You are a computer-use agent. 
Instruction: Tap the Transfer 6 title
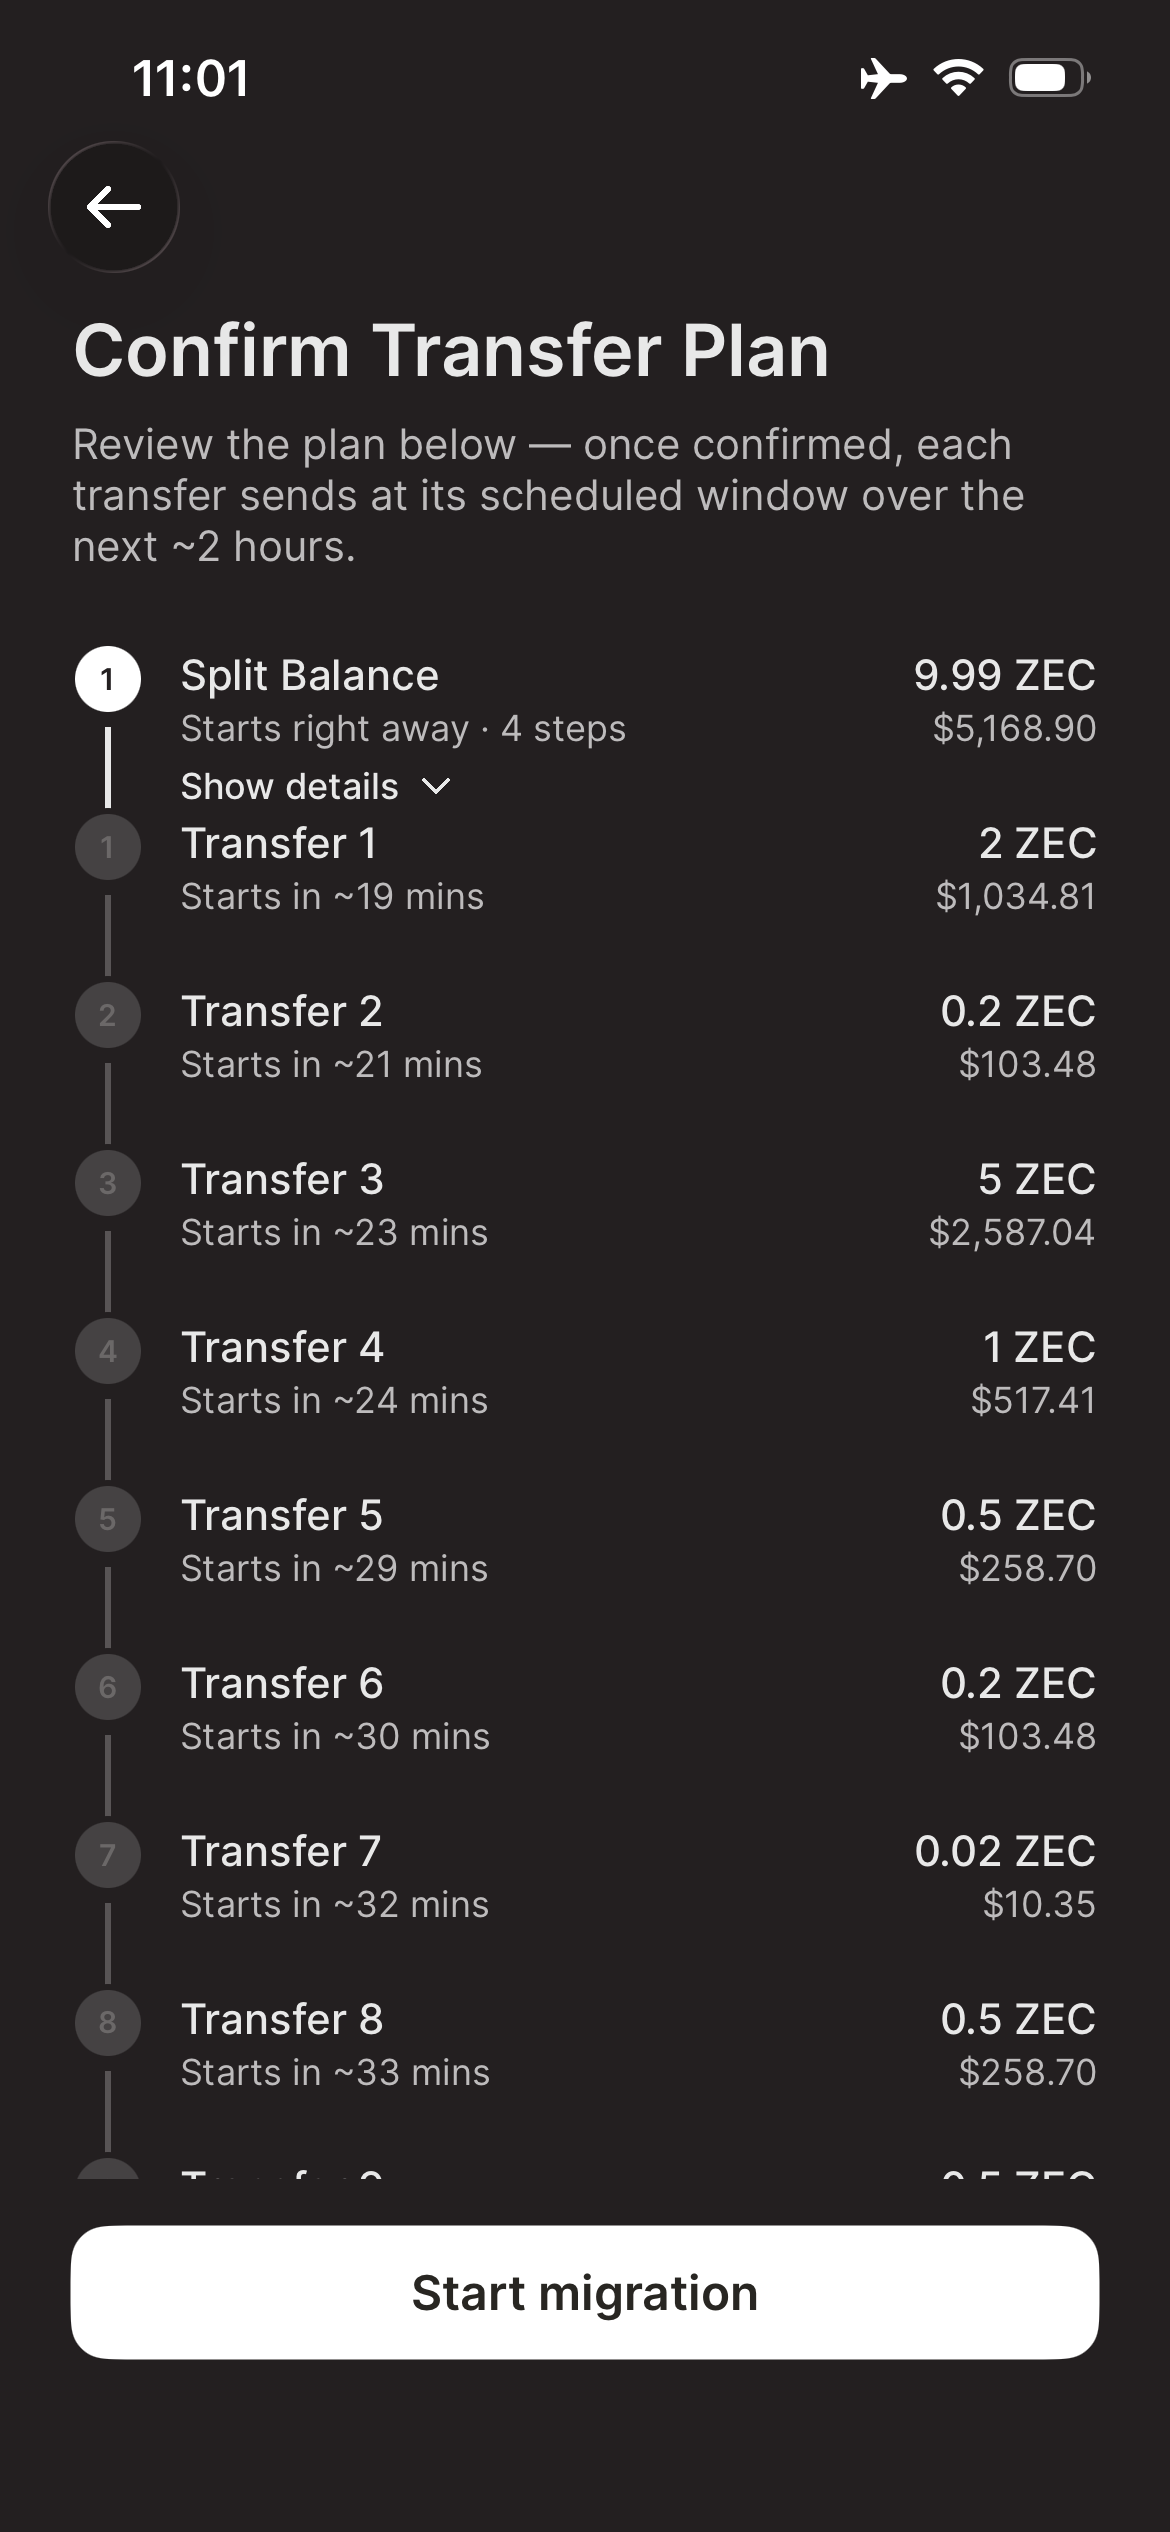pos(282,1683)
